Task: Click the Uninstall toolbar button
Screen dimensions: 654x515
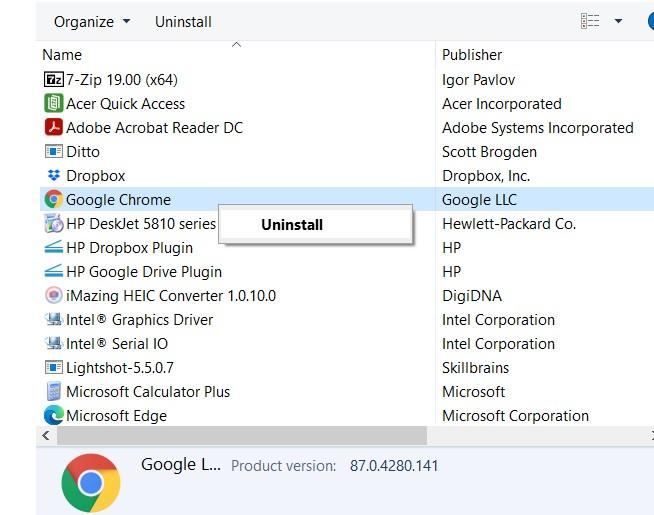Action: click(183, 22)
